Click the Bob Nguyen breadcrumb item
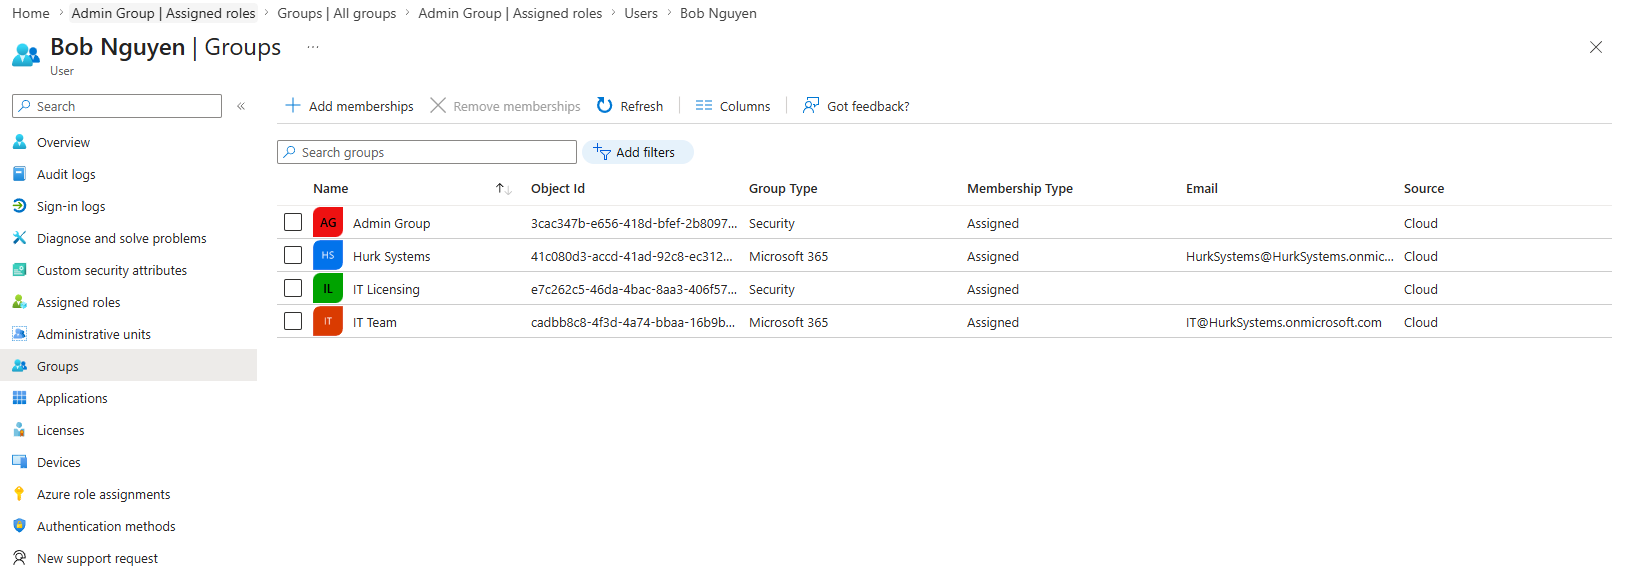The image size is (1629, 587). pos(718,13)
